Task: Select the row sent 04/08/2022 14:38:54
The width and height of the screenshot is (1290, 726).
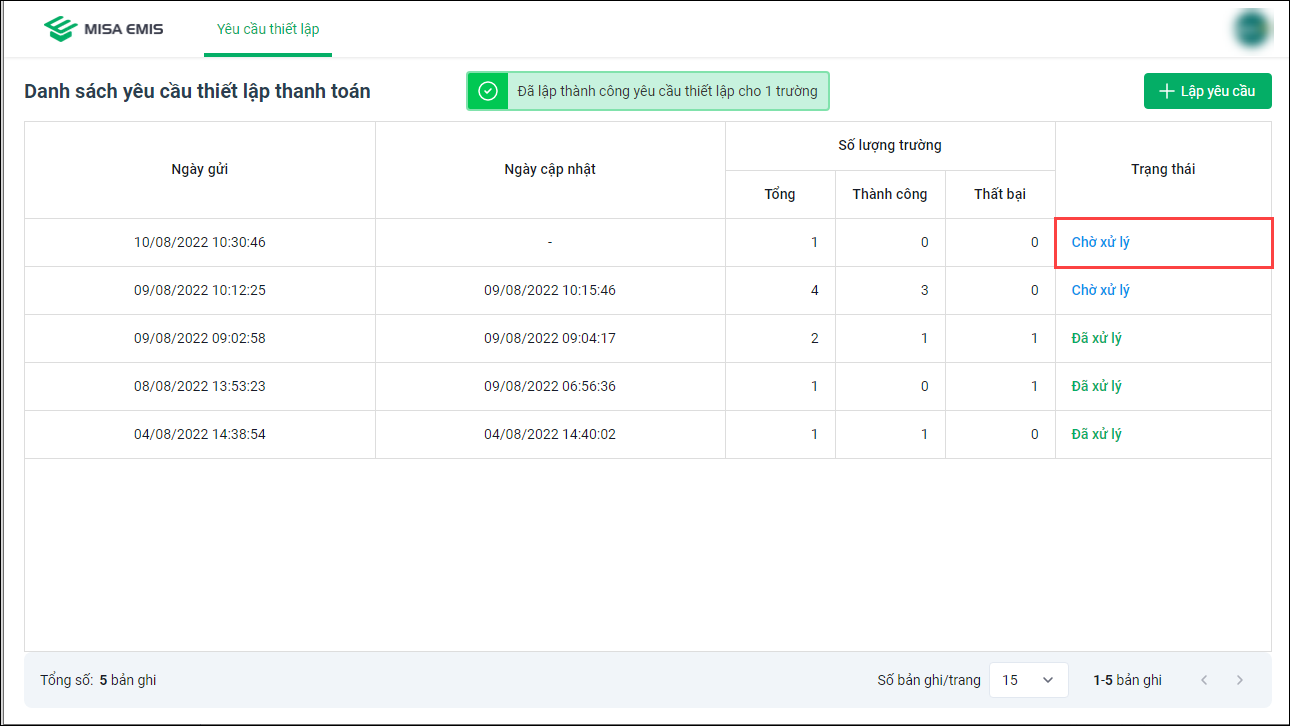Action: [x=200, y=434]
